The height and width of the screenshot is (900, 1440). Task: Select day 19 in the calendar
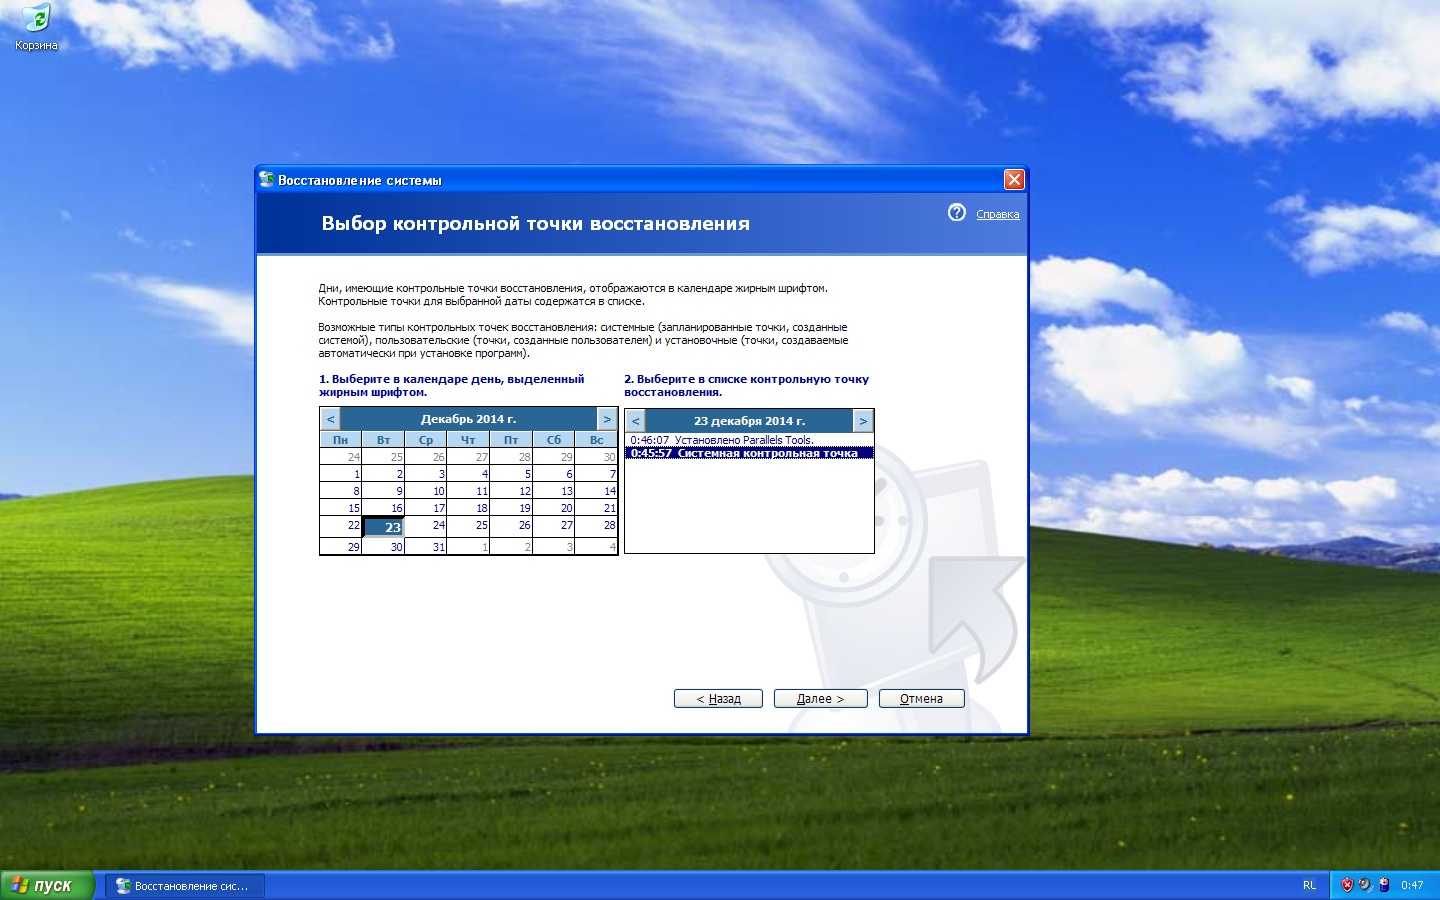(x=511, y=508)
